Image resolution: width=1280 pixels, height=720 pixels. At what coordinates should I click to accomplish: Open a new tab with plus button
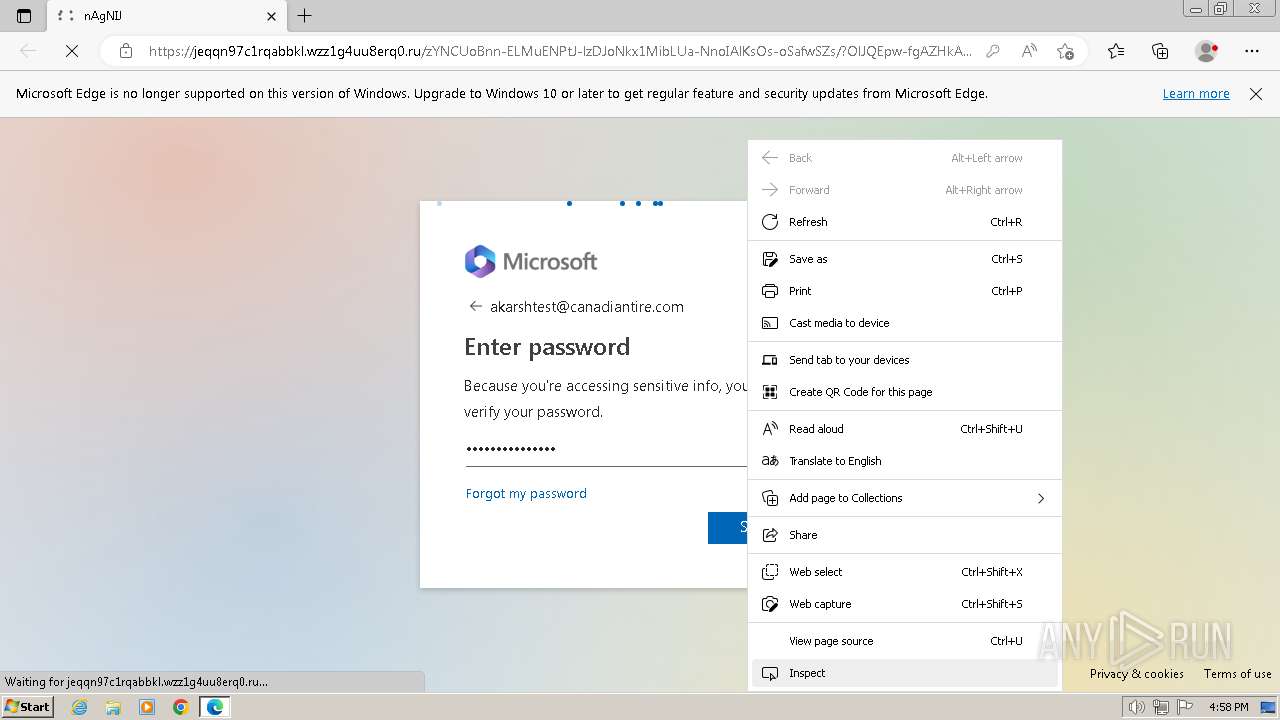[x=305, y=16]
